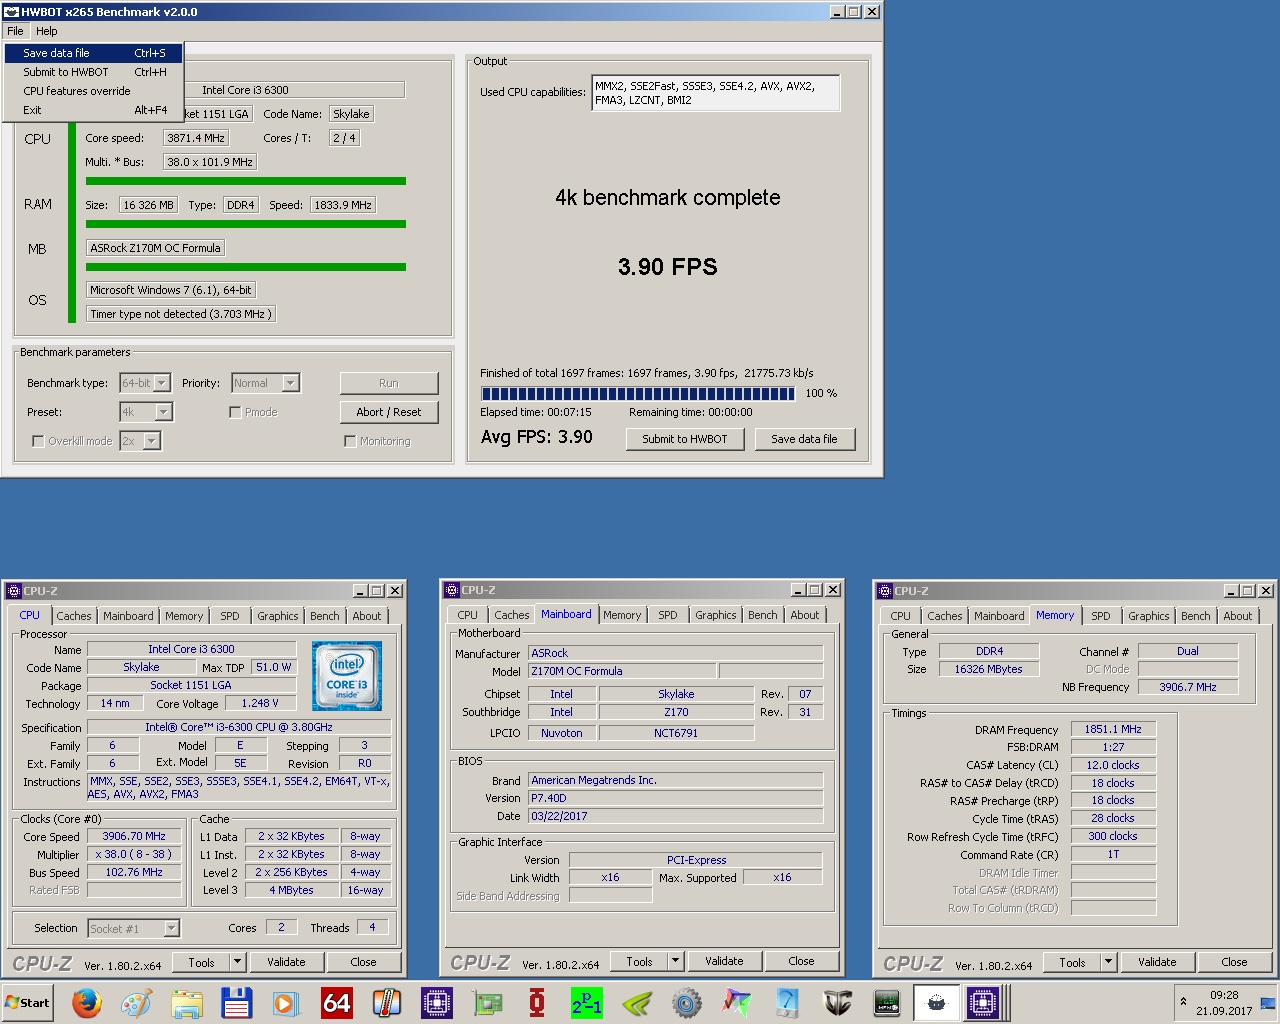Click DRAM Frequency value 1851.1 MHz
Viewport: 1280px width, 1024px height.
point(1113,729)
